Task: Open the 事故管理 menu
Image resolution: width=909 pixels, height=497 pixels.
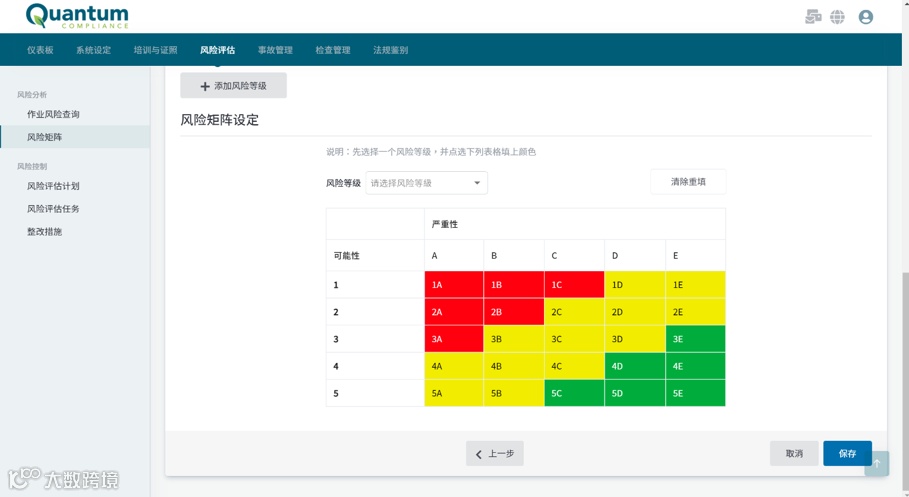Action: point(275,50)
